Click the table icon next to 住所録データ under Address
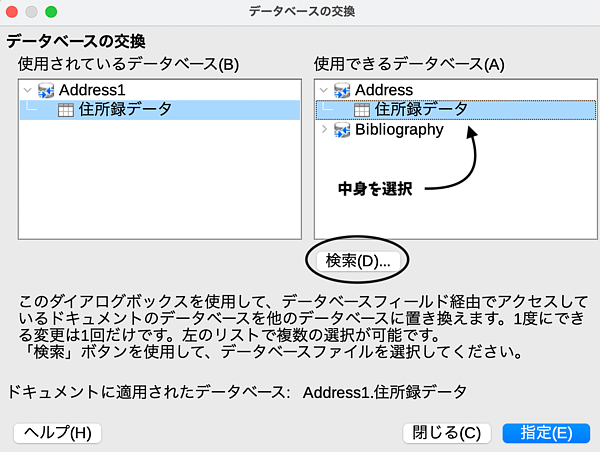This screenshot has width=600, height=452. coord(362,110)
